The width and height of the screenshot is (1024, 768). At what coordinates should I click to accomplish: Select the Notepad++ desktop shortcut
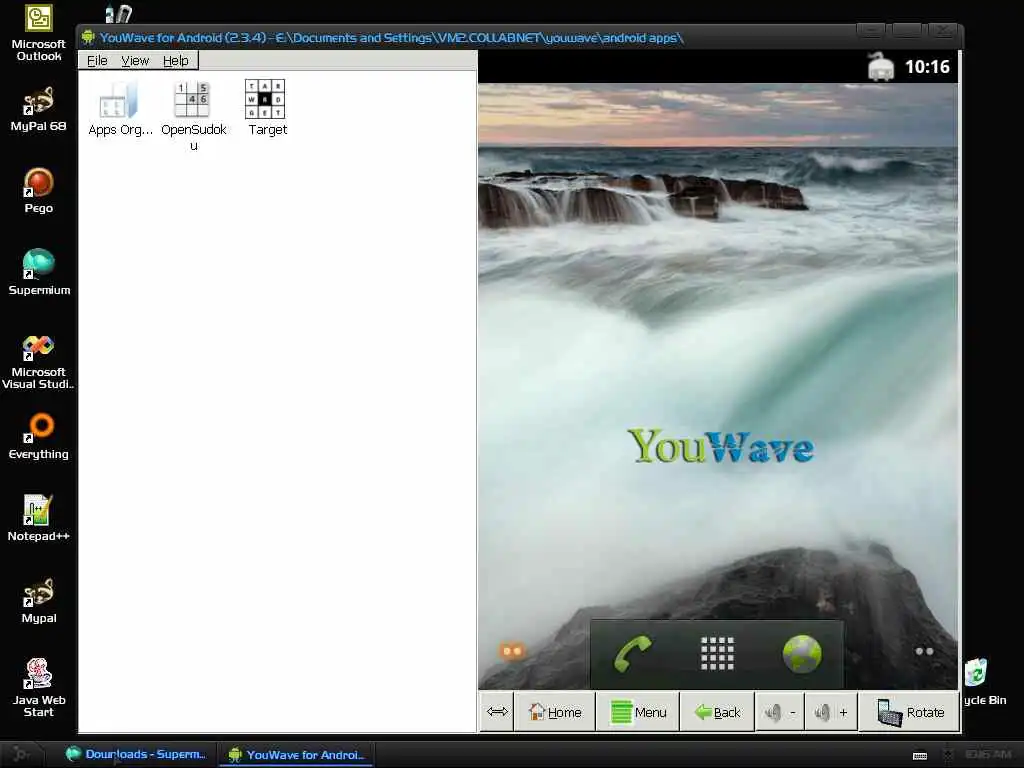pyautogui.click(x=39, y=519)
